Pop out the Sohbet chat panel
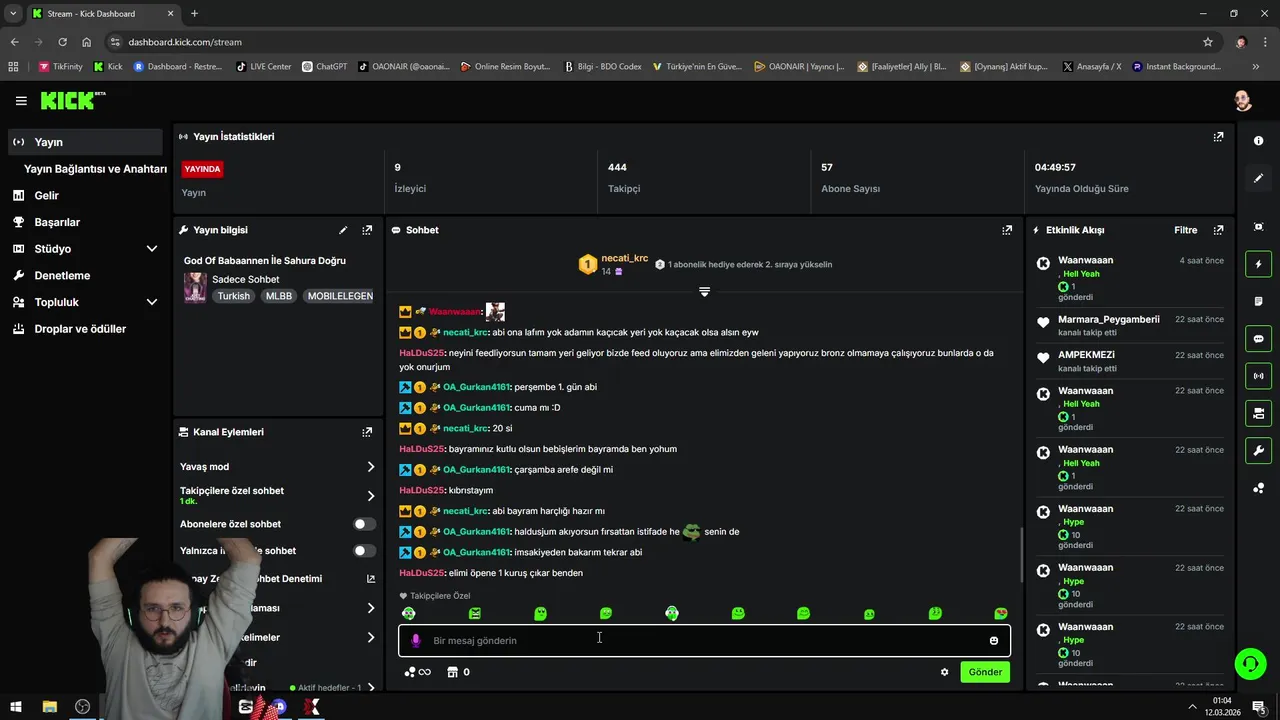Image resolution: width=1280 pixels, height=720 pixels. click(1007, 230)
